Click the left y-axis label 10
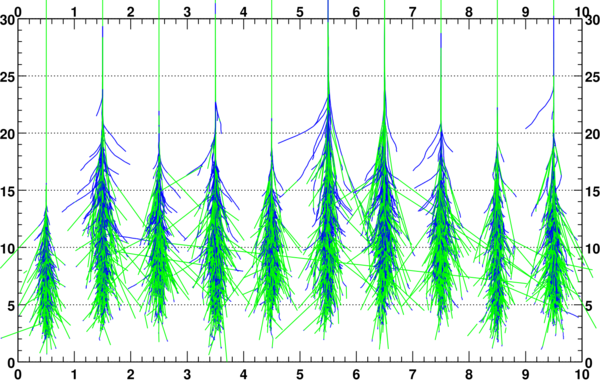The height and width of the screenshot is (381, 600). click(x=7, y=249)
